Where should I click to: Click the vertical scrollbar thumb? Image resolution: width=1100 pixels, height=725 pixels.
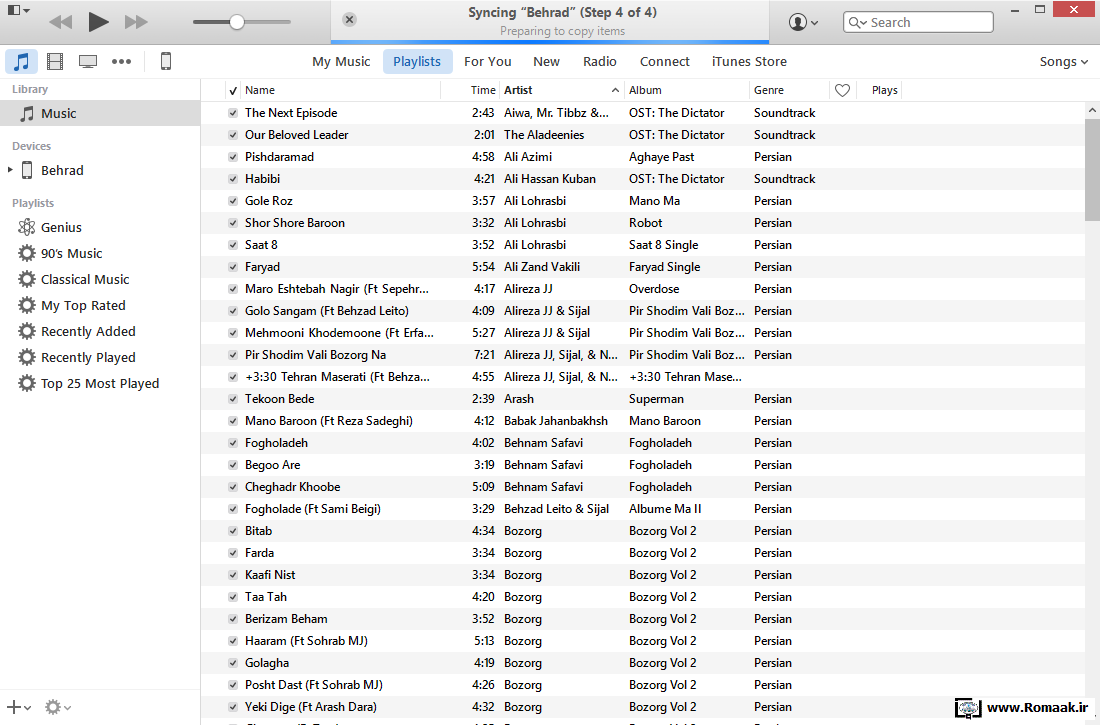tap(1092, 170)
